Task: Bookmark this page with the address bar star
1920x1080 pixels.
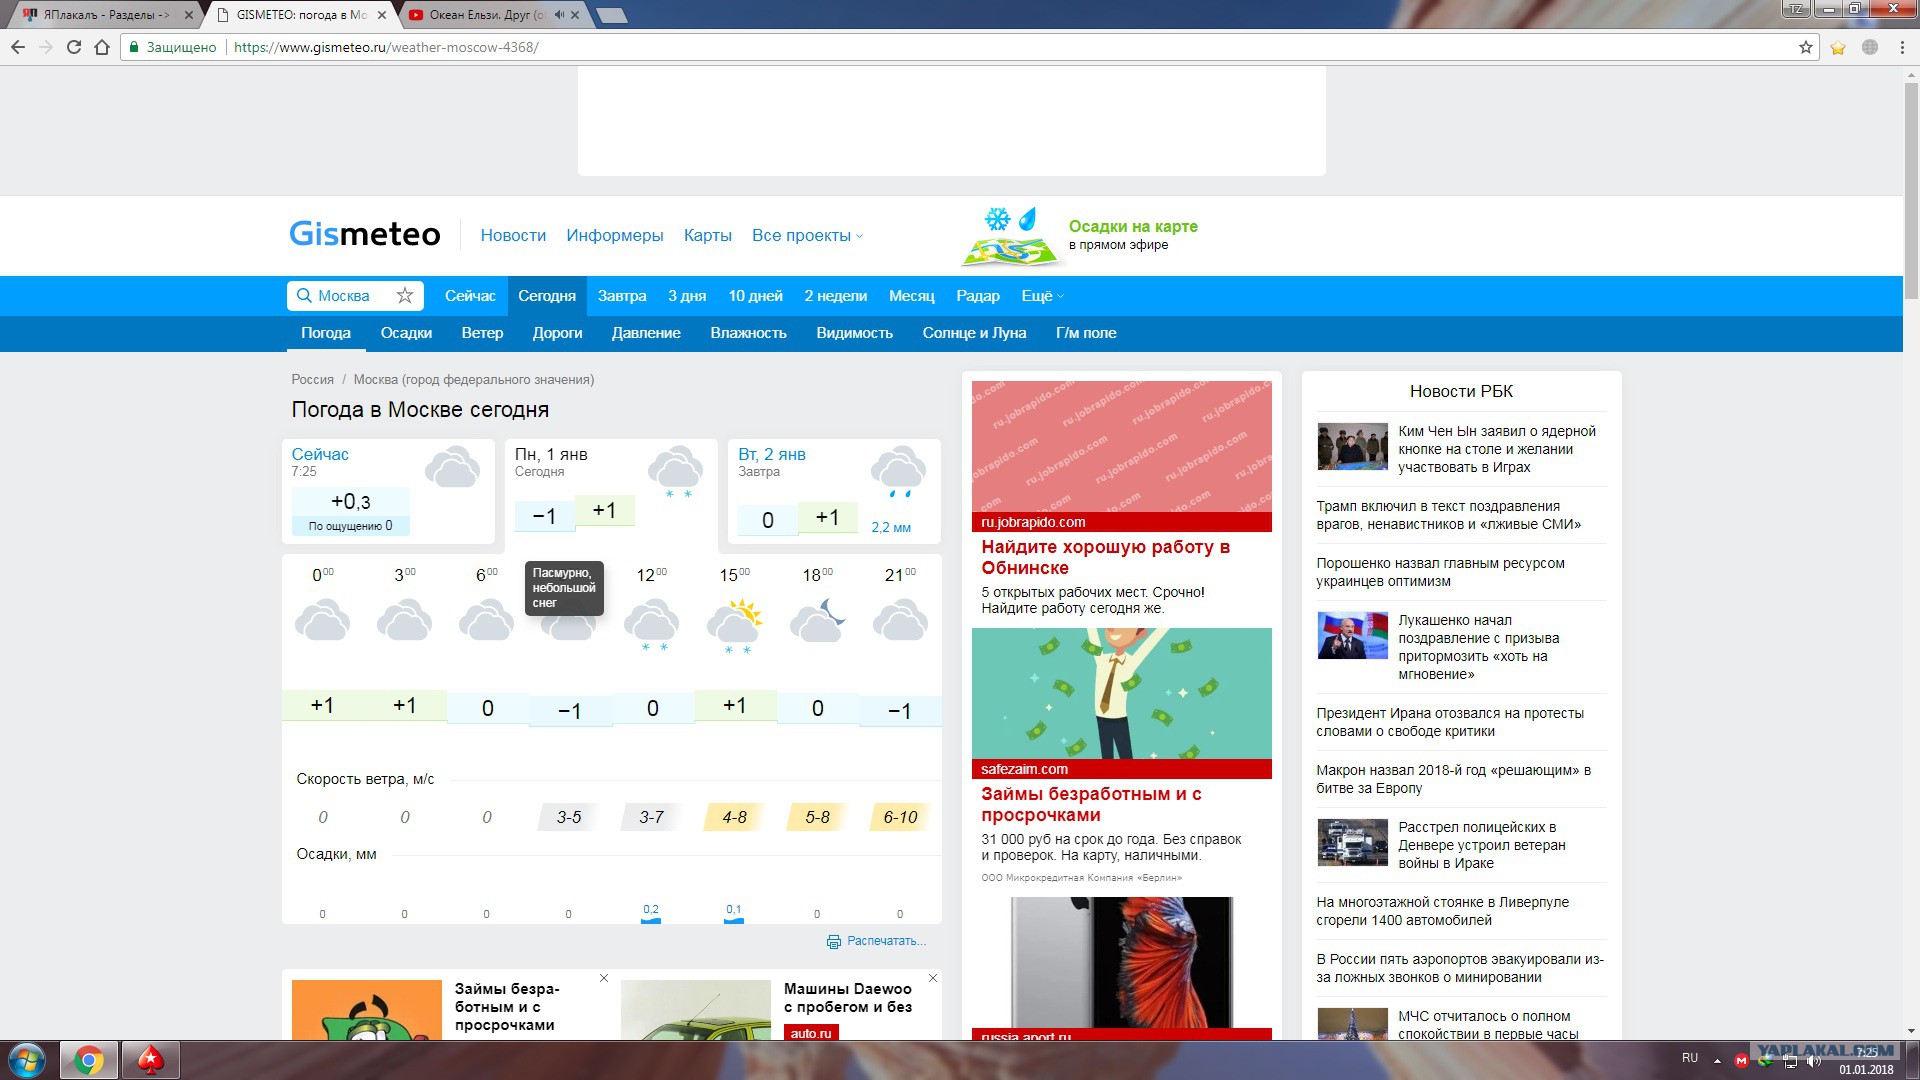Action: coord(1806,47)
